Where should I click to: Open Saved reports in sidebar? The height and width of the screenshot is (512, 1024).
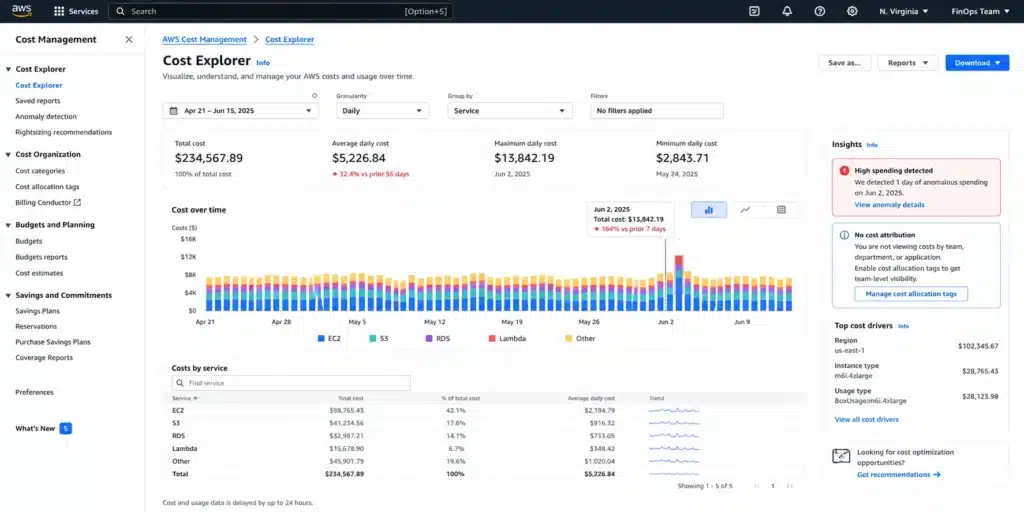[38, 101]
